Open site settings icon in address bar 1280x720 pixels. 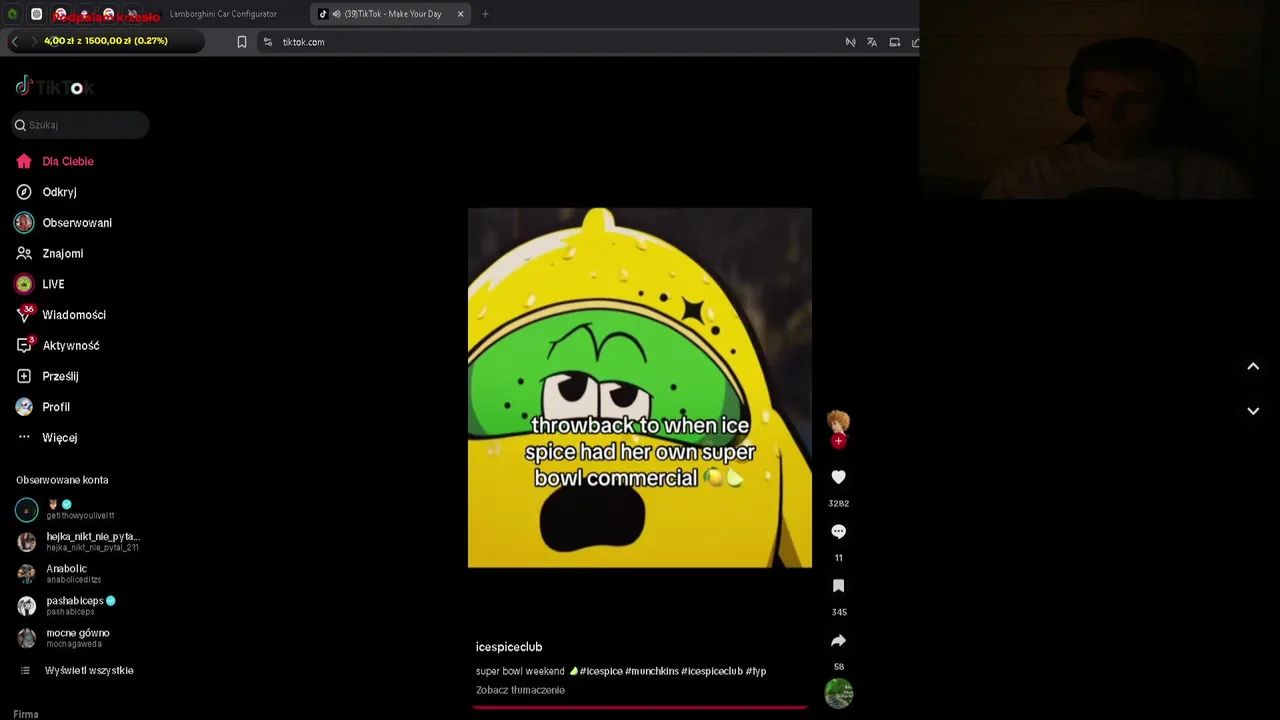267,42
